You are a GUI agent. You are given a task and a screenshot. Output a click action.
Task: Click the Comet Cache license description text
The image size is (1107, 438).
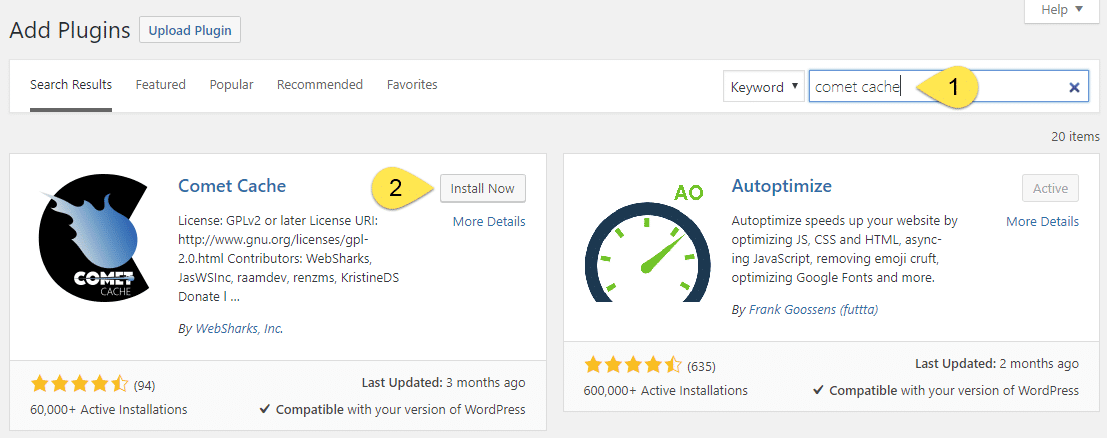tap(289, 259)
